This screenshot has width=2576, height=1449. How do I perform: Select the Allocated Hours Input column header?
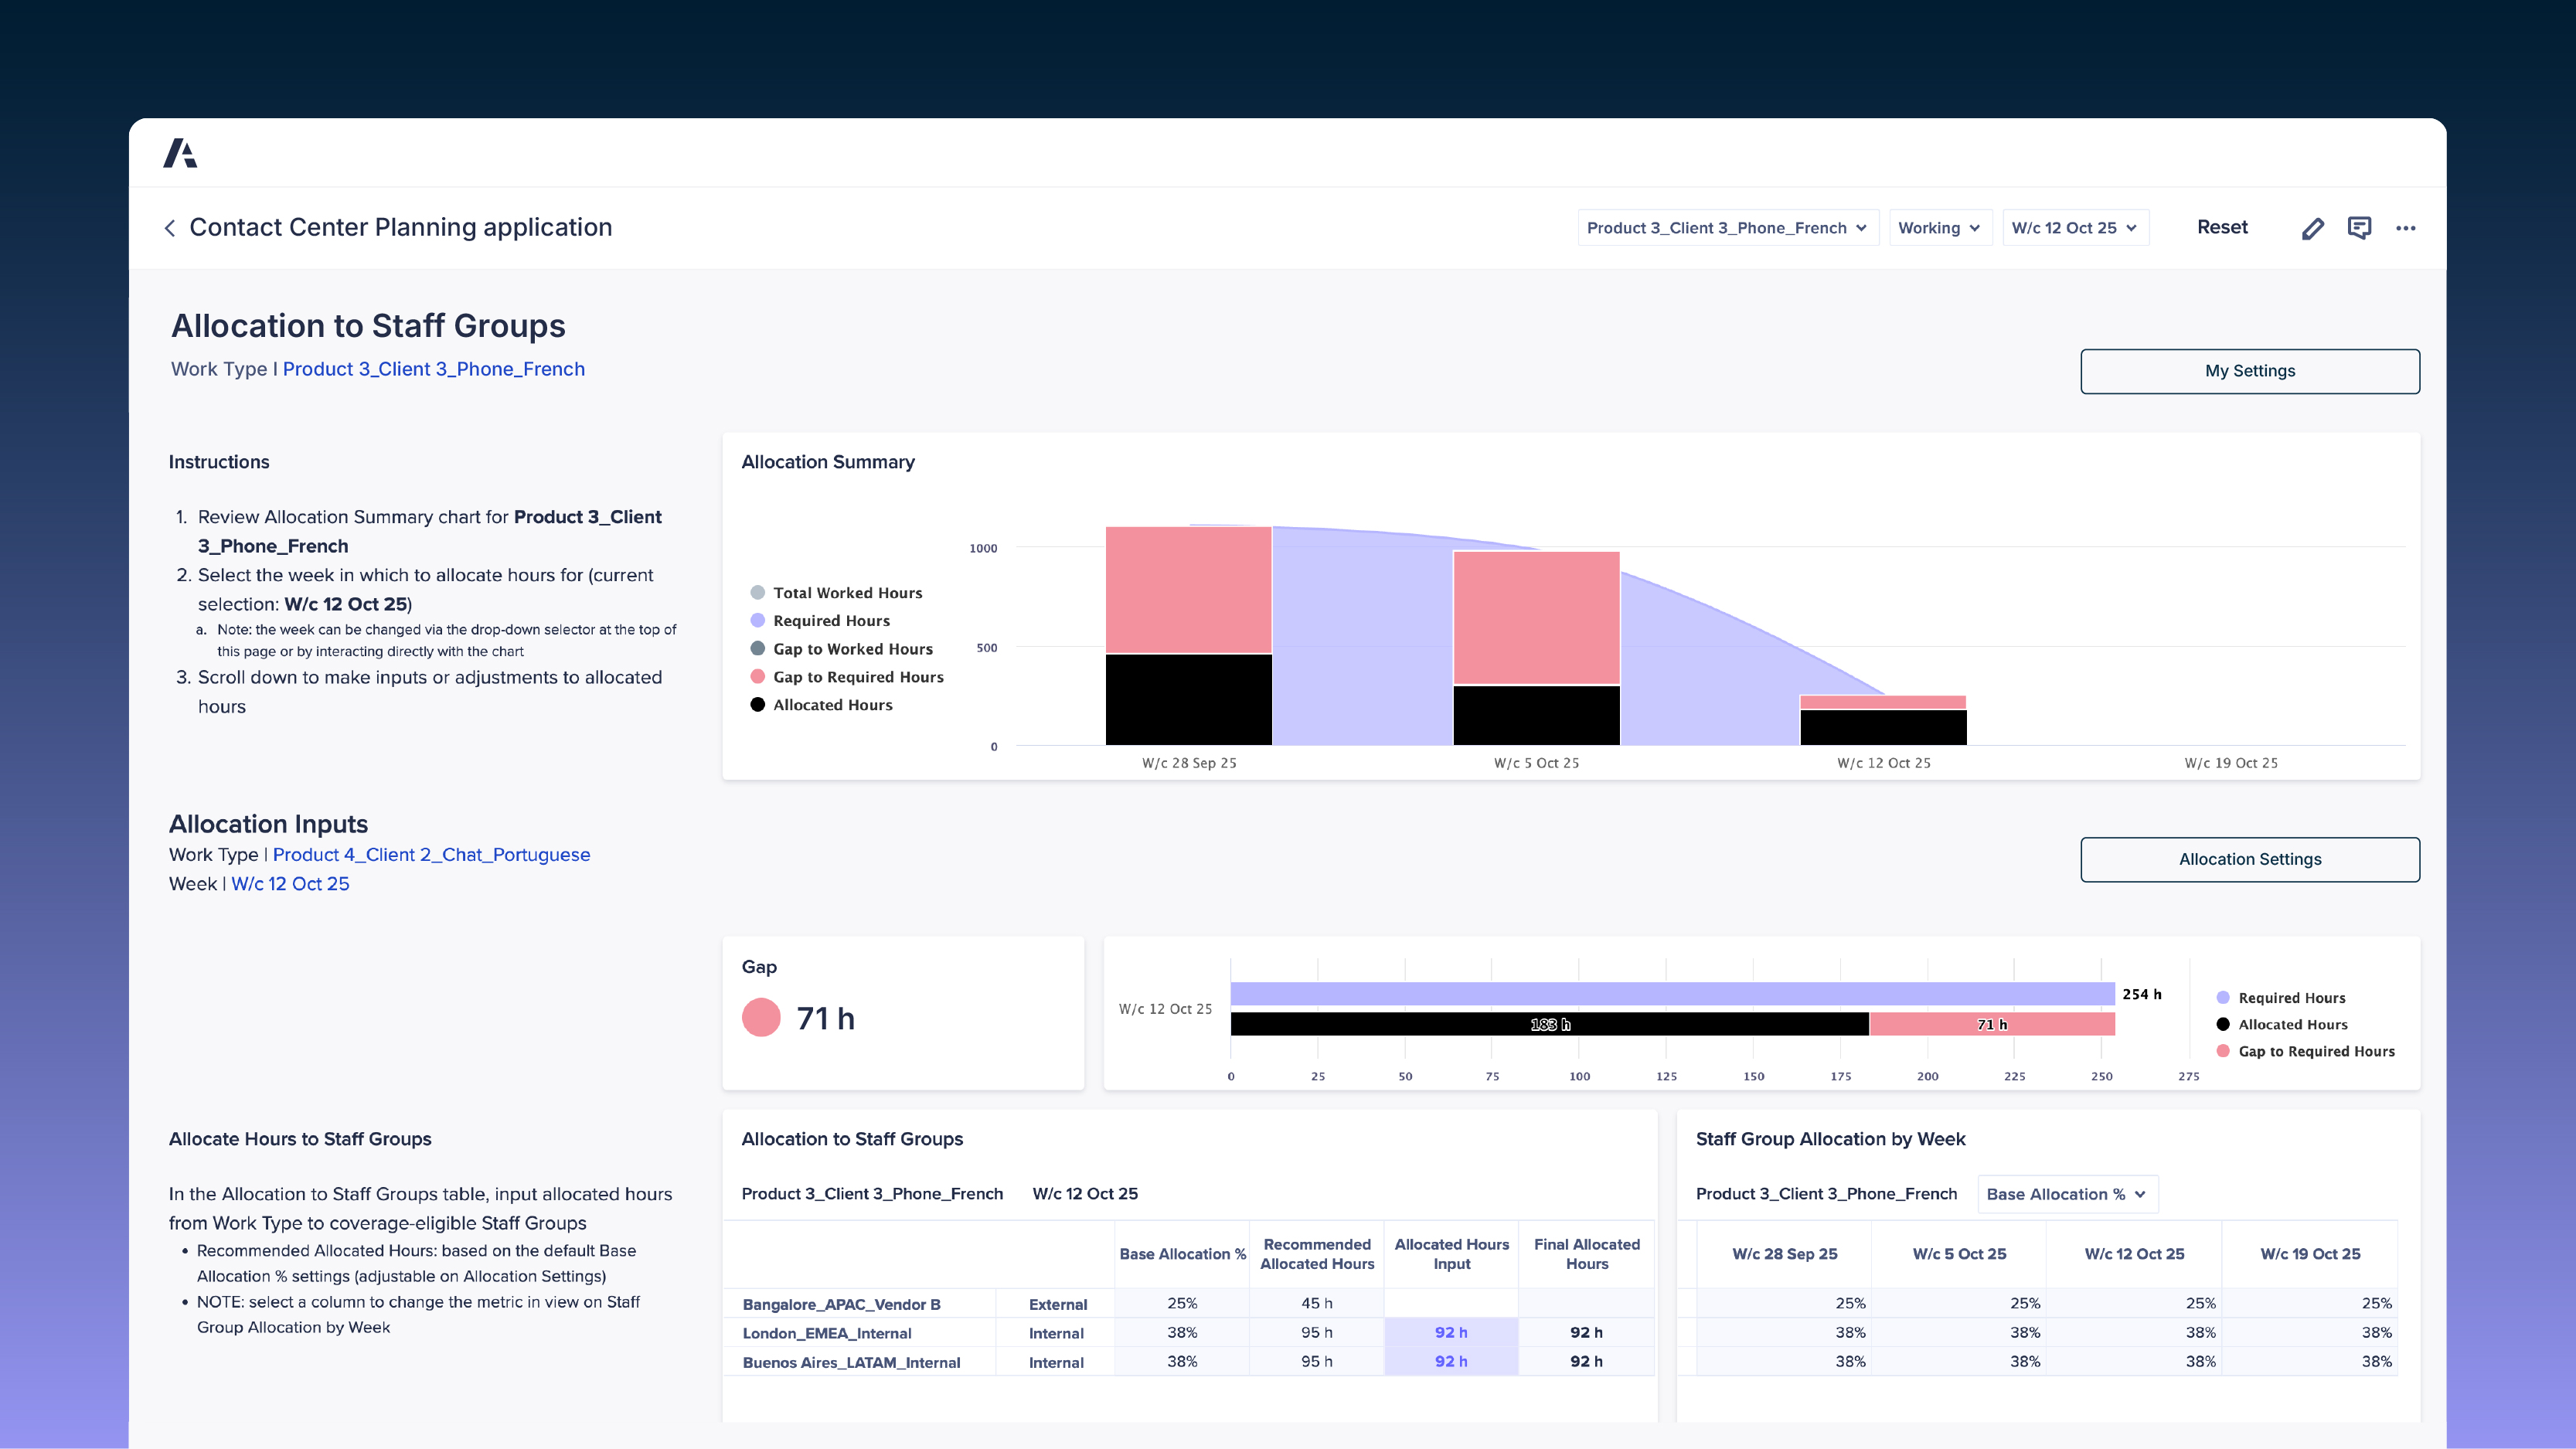1451,1254
